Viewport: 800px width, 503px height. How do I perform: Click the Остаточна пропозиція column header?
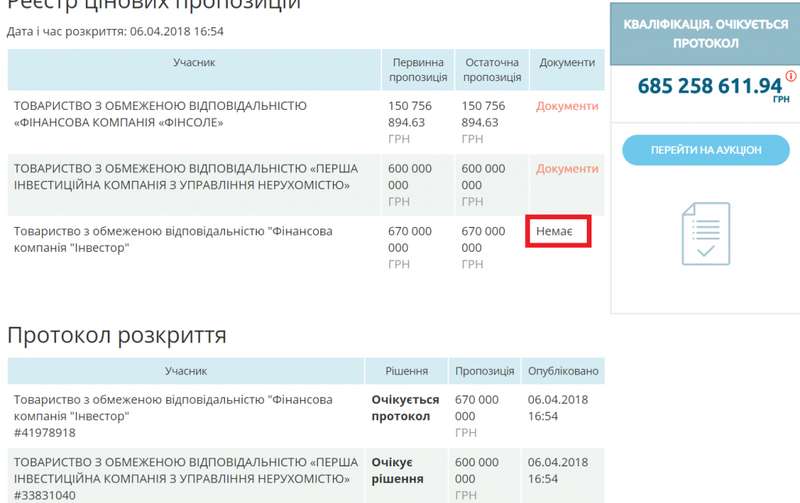point(492,69)
